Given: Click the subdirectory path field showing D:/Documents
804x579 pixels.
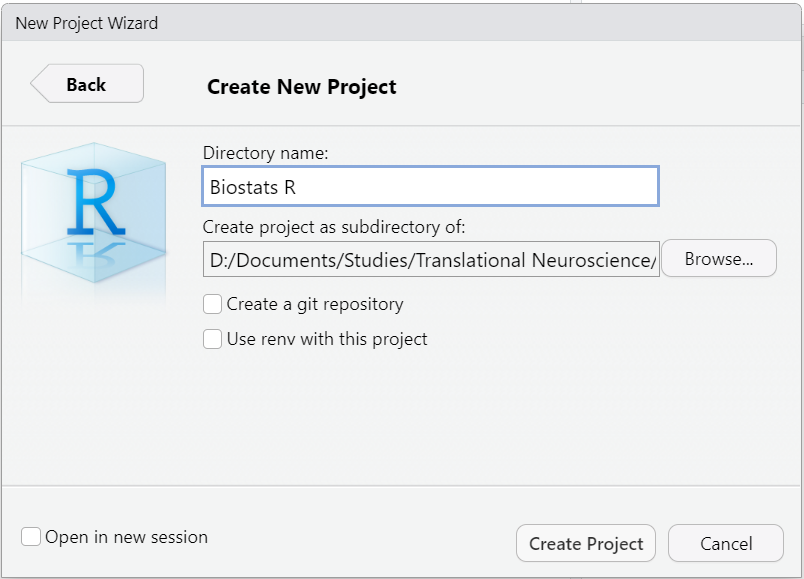Looking at the screenshot, I should click(431, 260).
